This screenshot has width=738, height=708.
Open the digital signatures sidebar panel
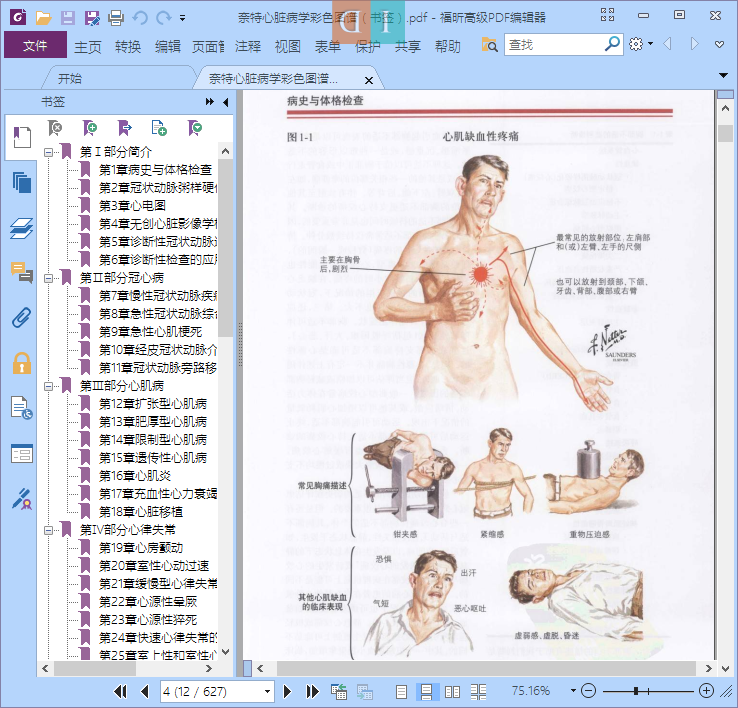pos(22,499)
